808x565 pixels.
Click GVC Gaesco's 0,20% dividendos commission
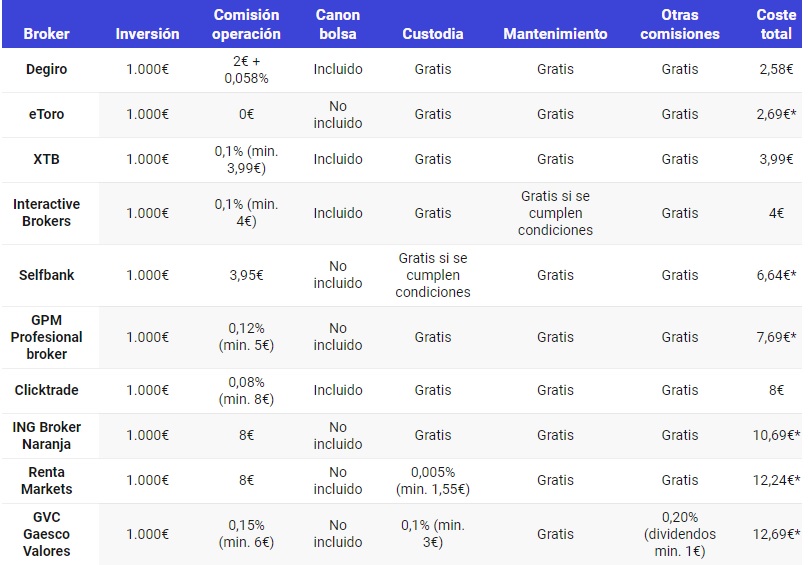(x=680, y=534)
